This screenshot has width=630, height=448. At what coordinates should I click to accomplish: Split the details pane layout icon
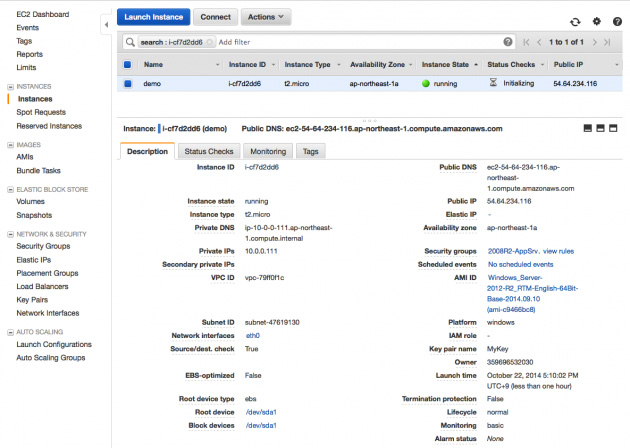(600, 128)
